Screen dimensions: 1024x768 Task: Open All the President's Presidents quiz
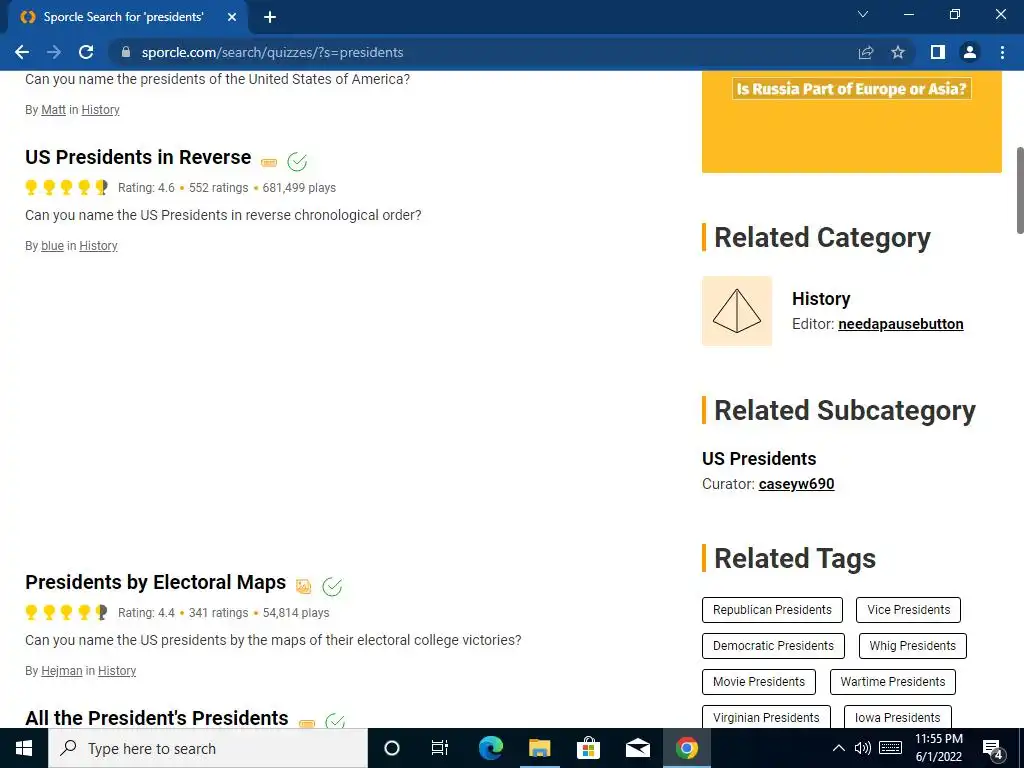coord(157,718)
